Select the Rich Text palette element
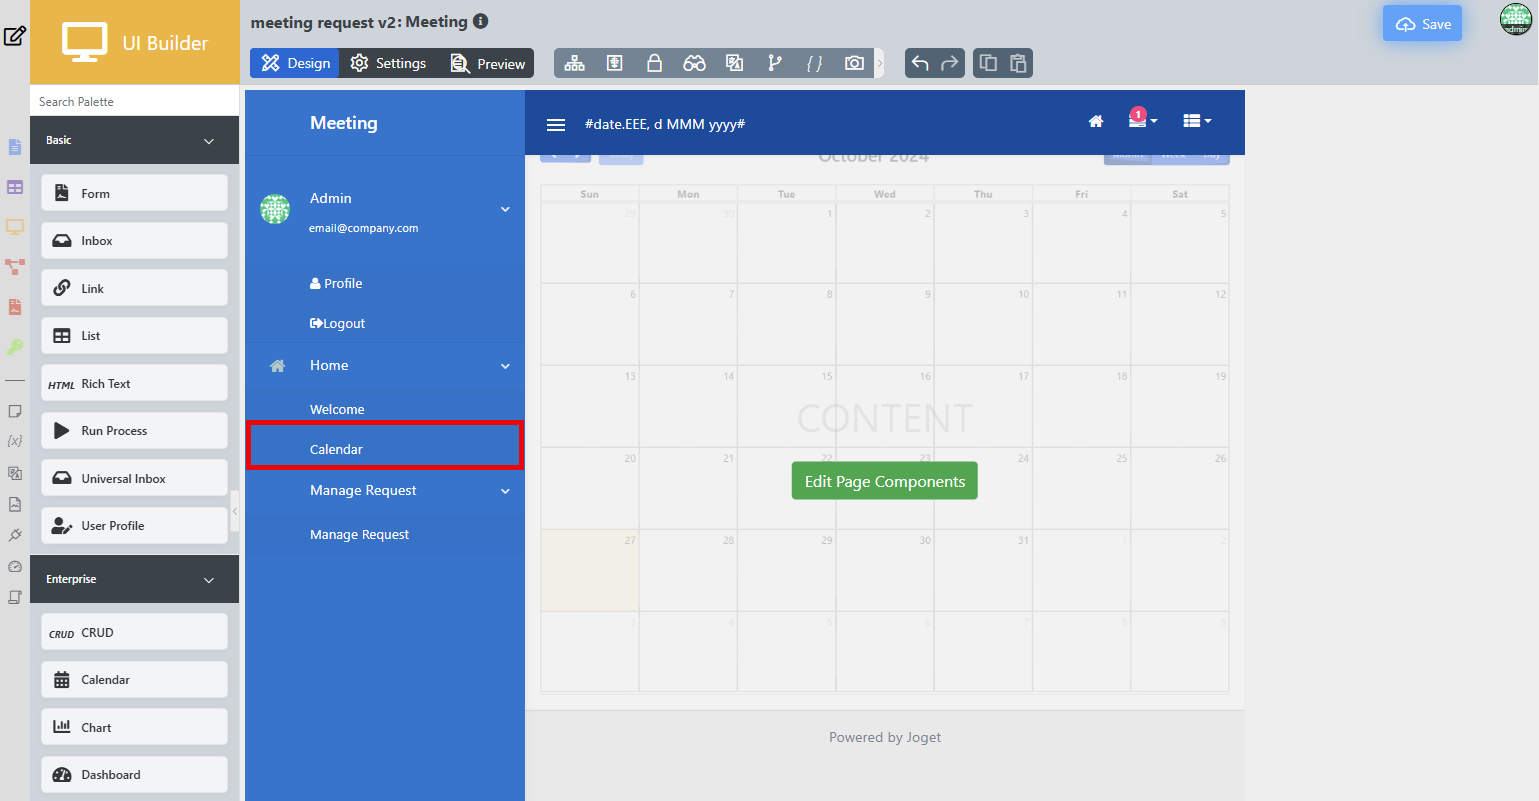This screenshot has height=801, width=1539. (x=134, y=383)
